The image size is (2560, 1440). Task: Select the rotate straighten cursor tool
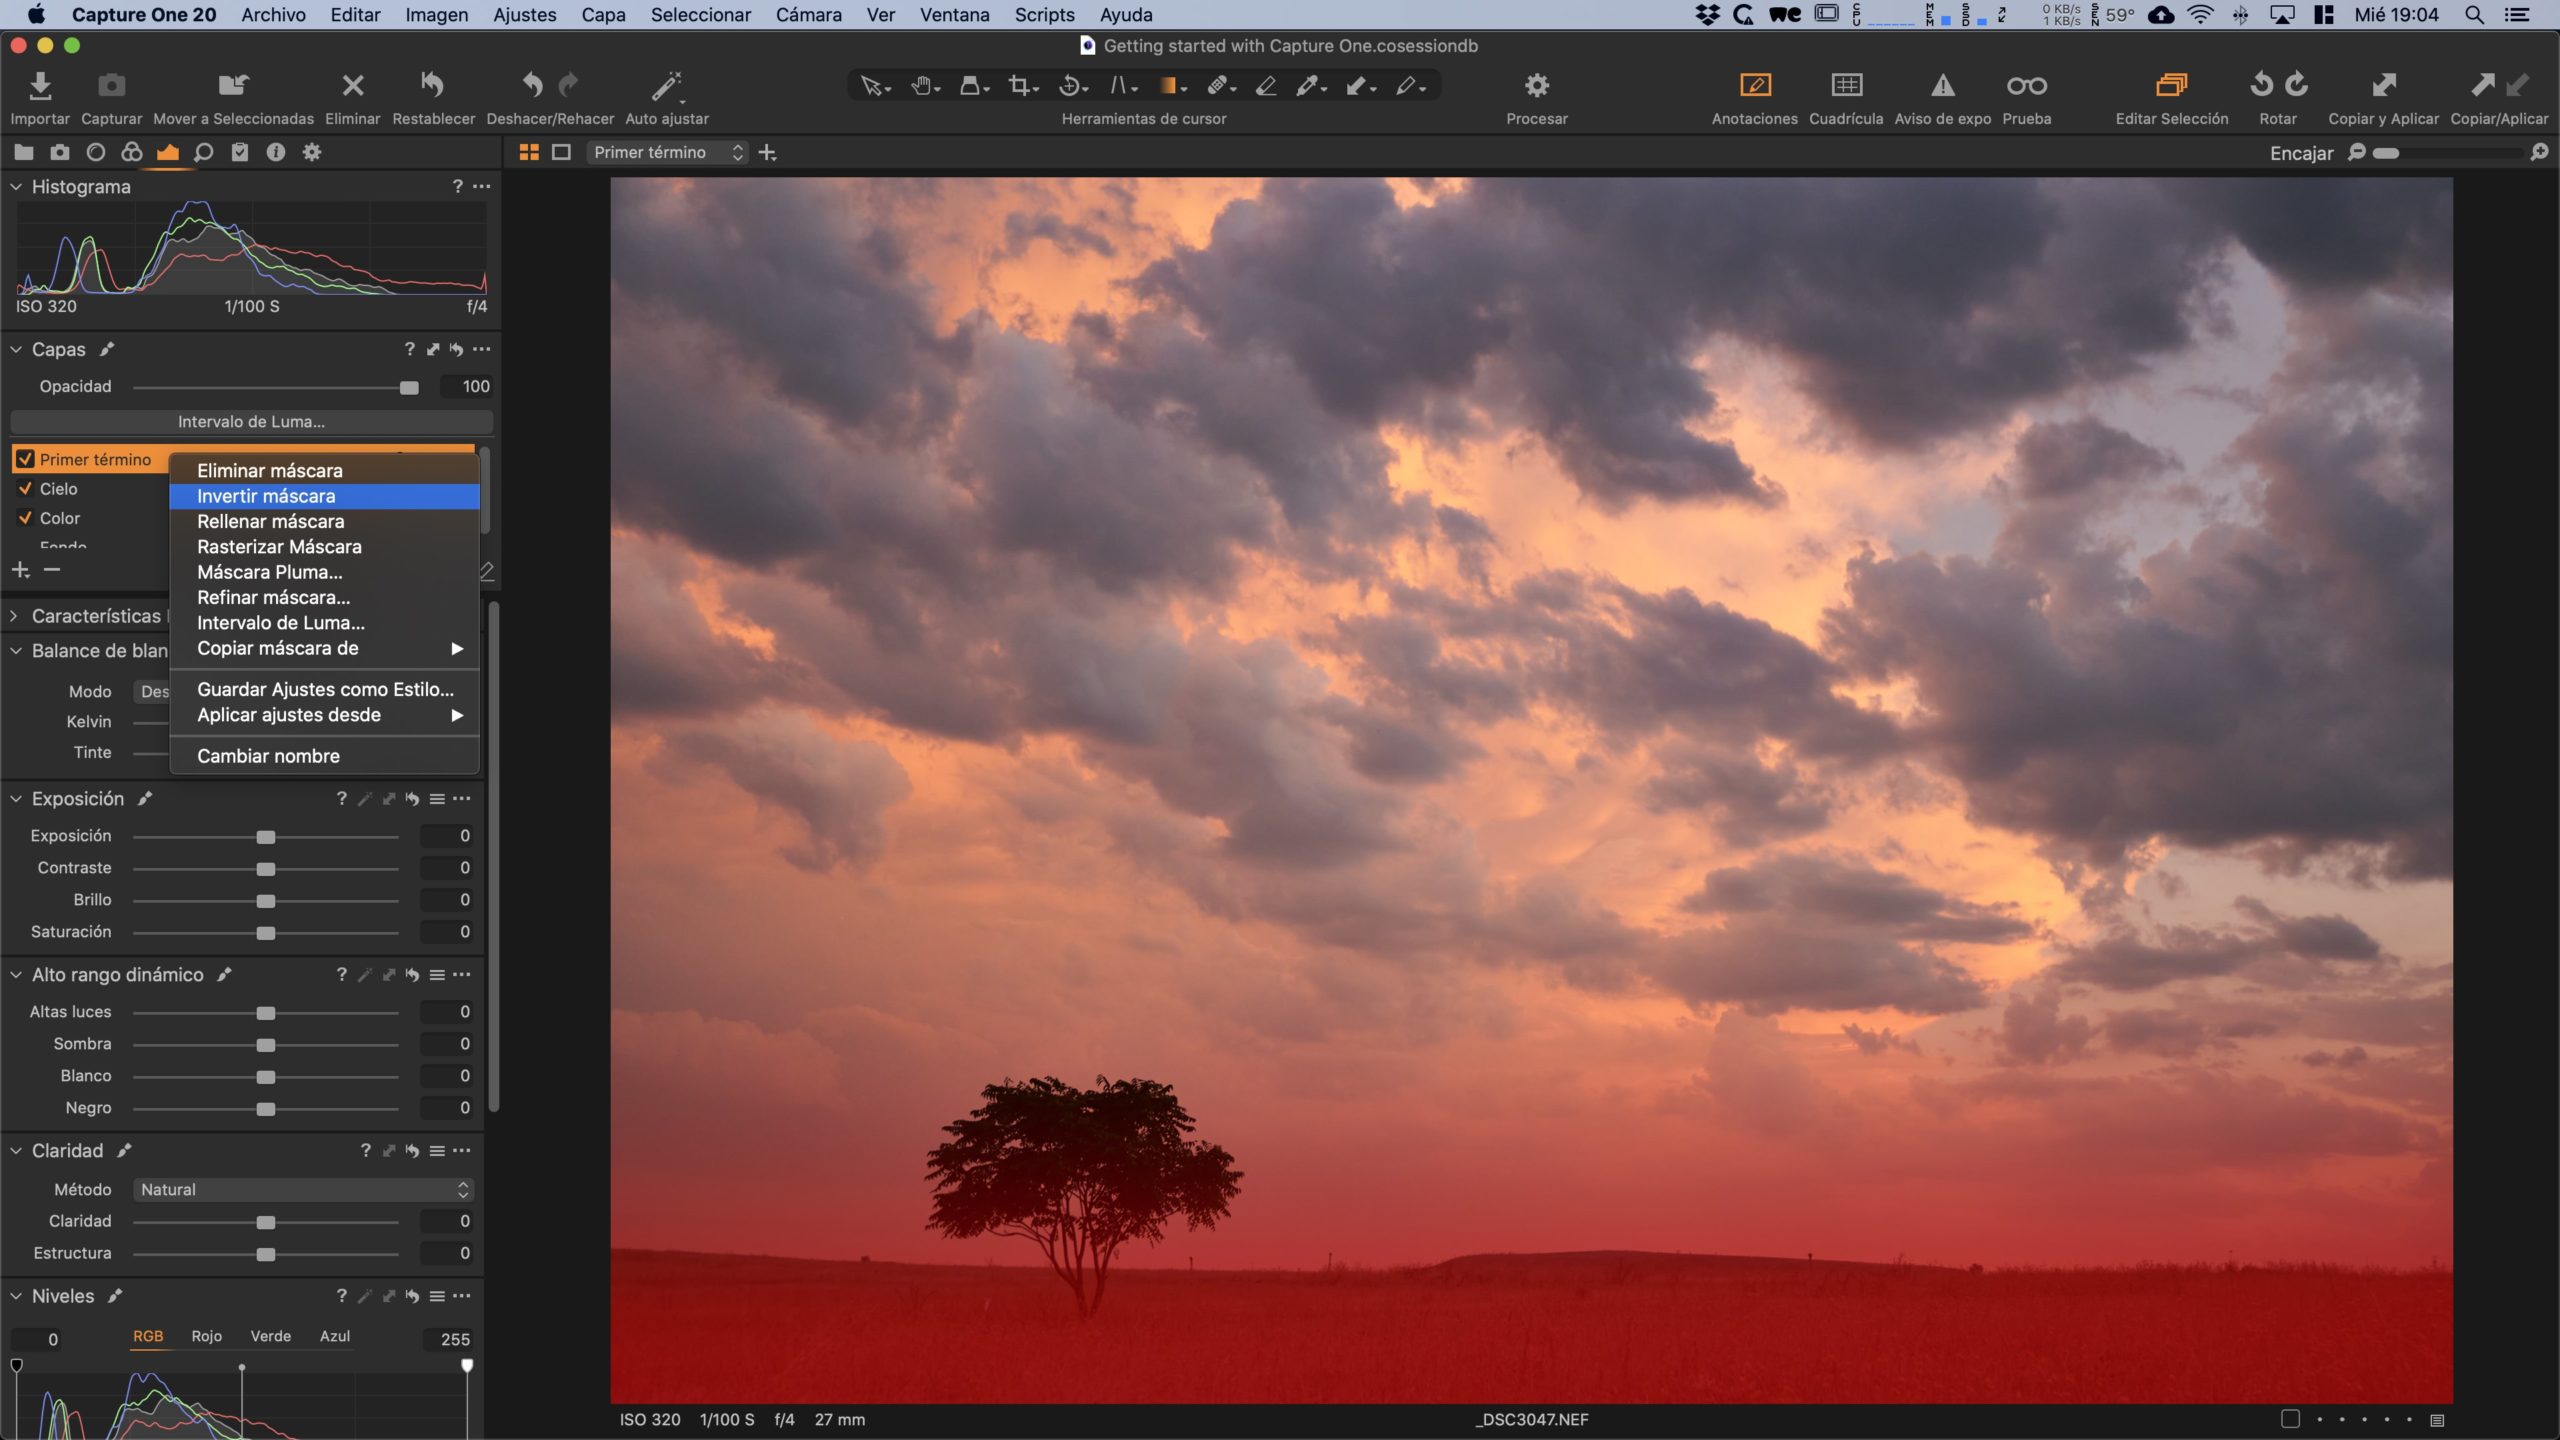coord(1072,86)
